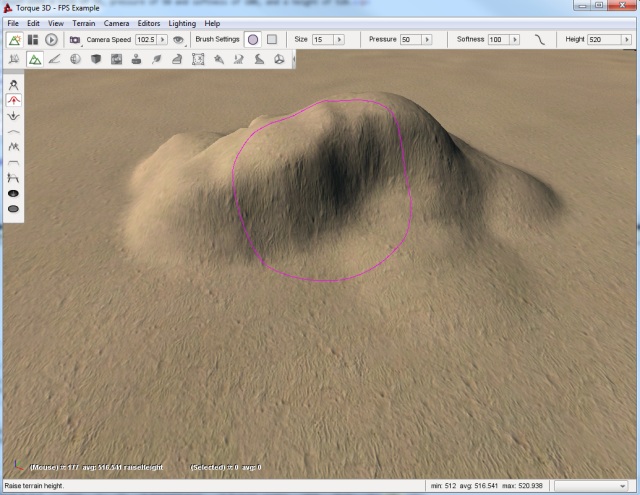The image size is (640, 495).
Task: Select the Grab Terrain tool
Action: 14,85
